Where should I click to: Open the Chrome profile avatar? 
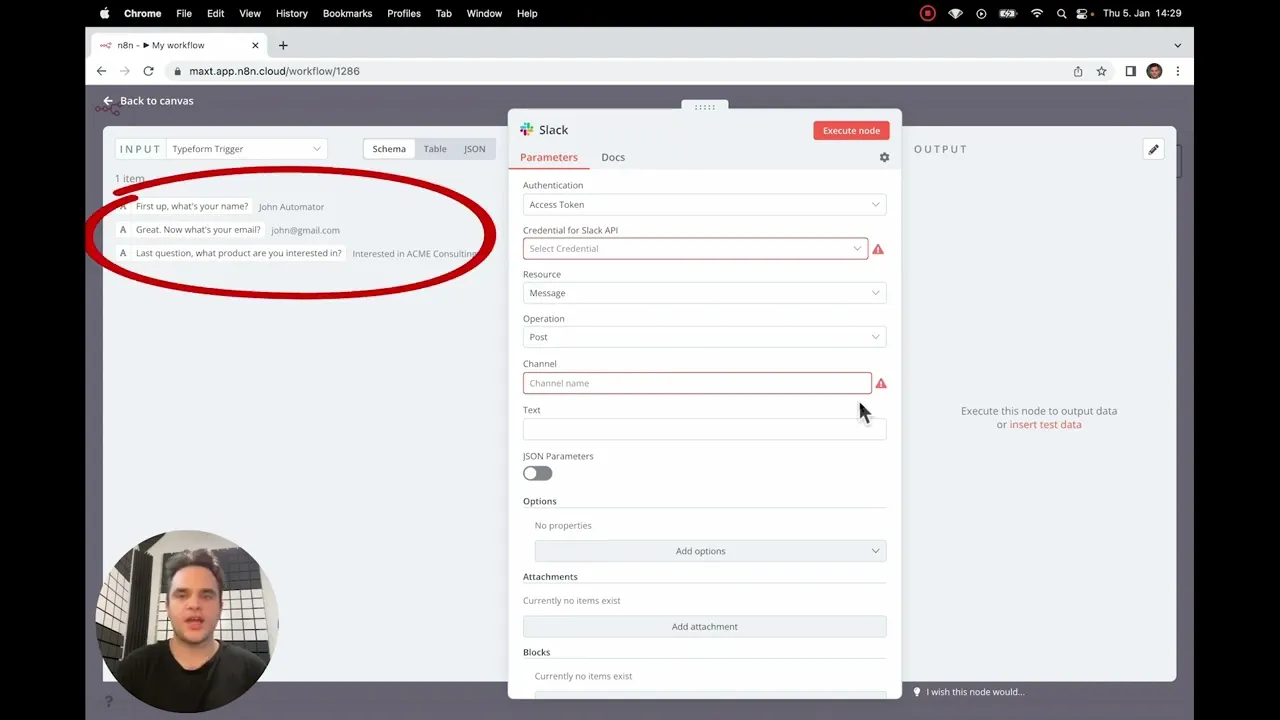(x=1154, y=71)
